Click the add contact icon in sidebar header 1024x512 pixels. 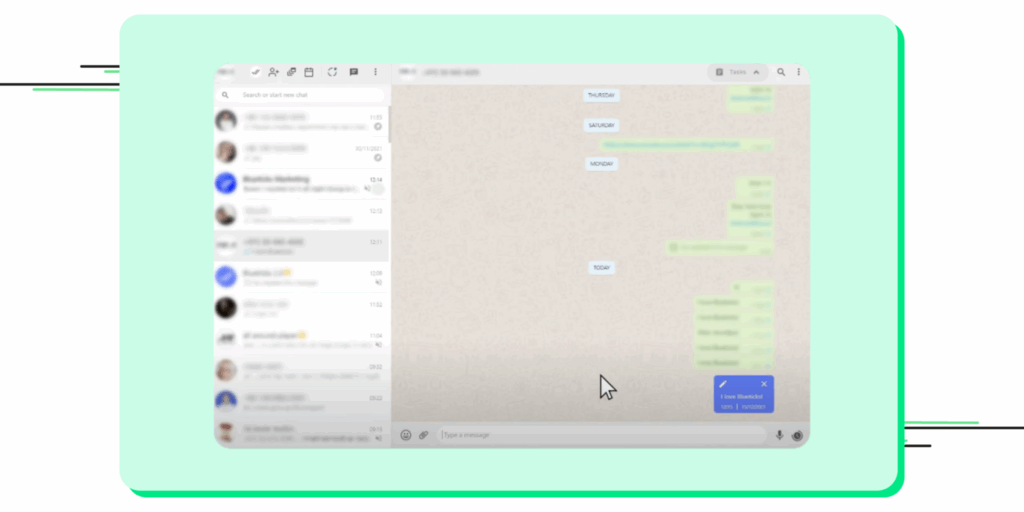[273, 72]
